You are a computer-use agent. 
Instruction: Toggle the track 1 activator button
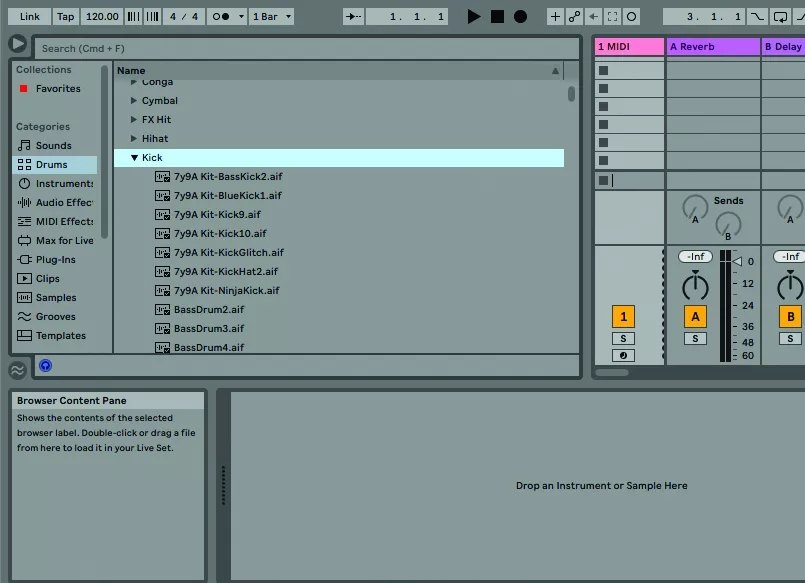[x=623, y=317]
